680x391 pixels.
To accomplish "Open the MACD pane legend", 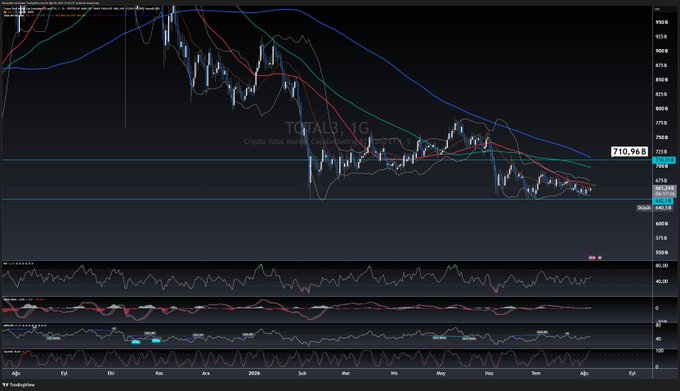I will (x=24, y=300).
